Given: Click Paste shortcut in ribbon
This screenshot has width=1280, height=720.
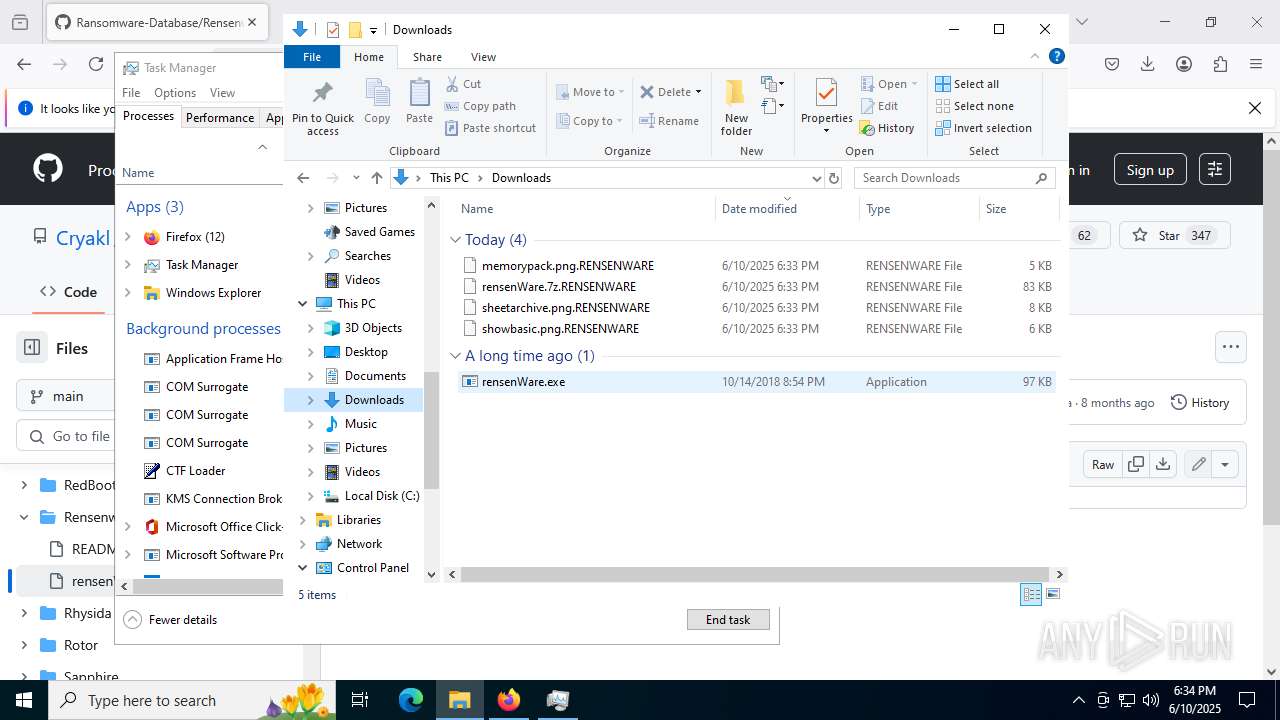Looking at the screenshot, I should pyautogui.click(x=490, y=128).
